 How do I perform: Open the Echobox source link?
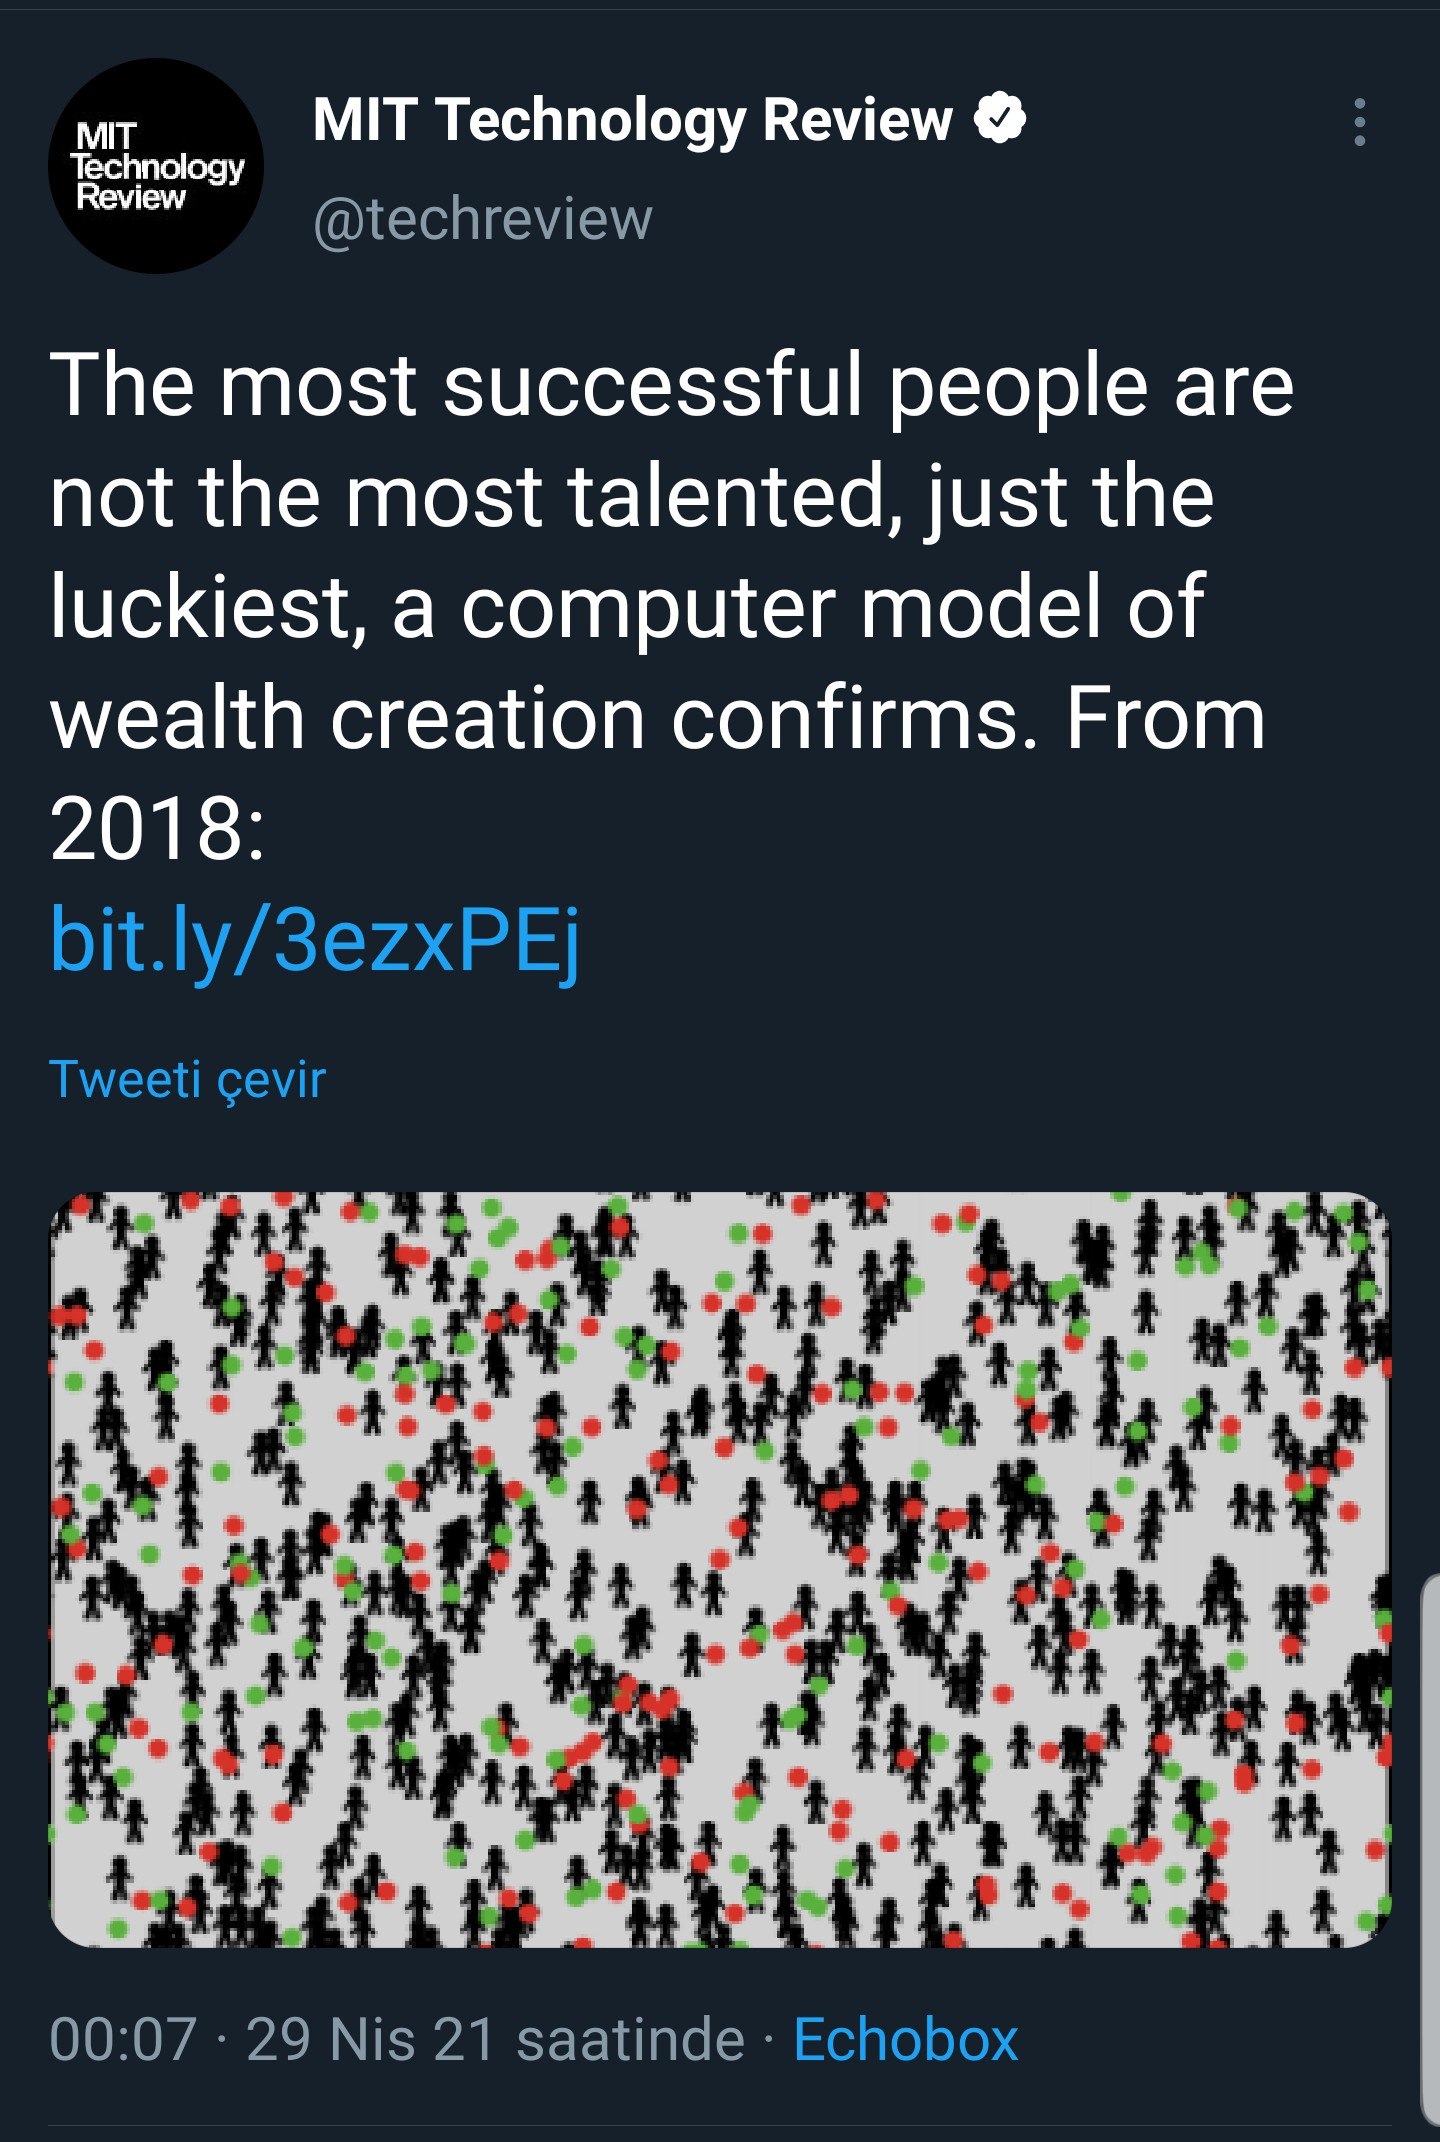(x=905, y=2039)
